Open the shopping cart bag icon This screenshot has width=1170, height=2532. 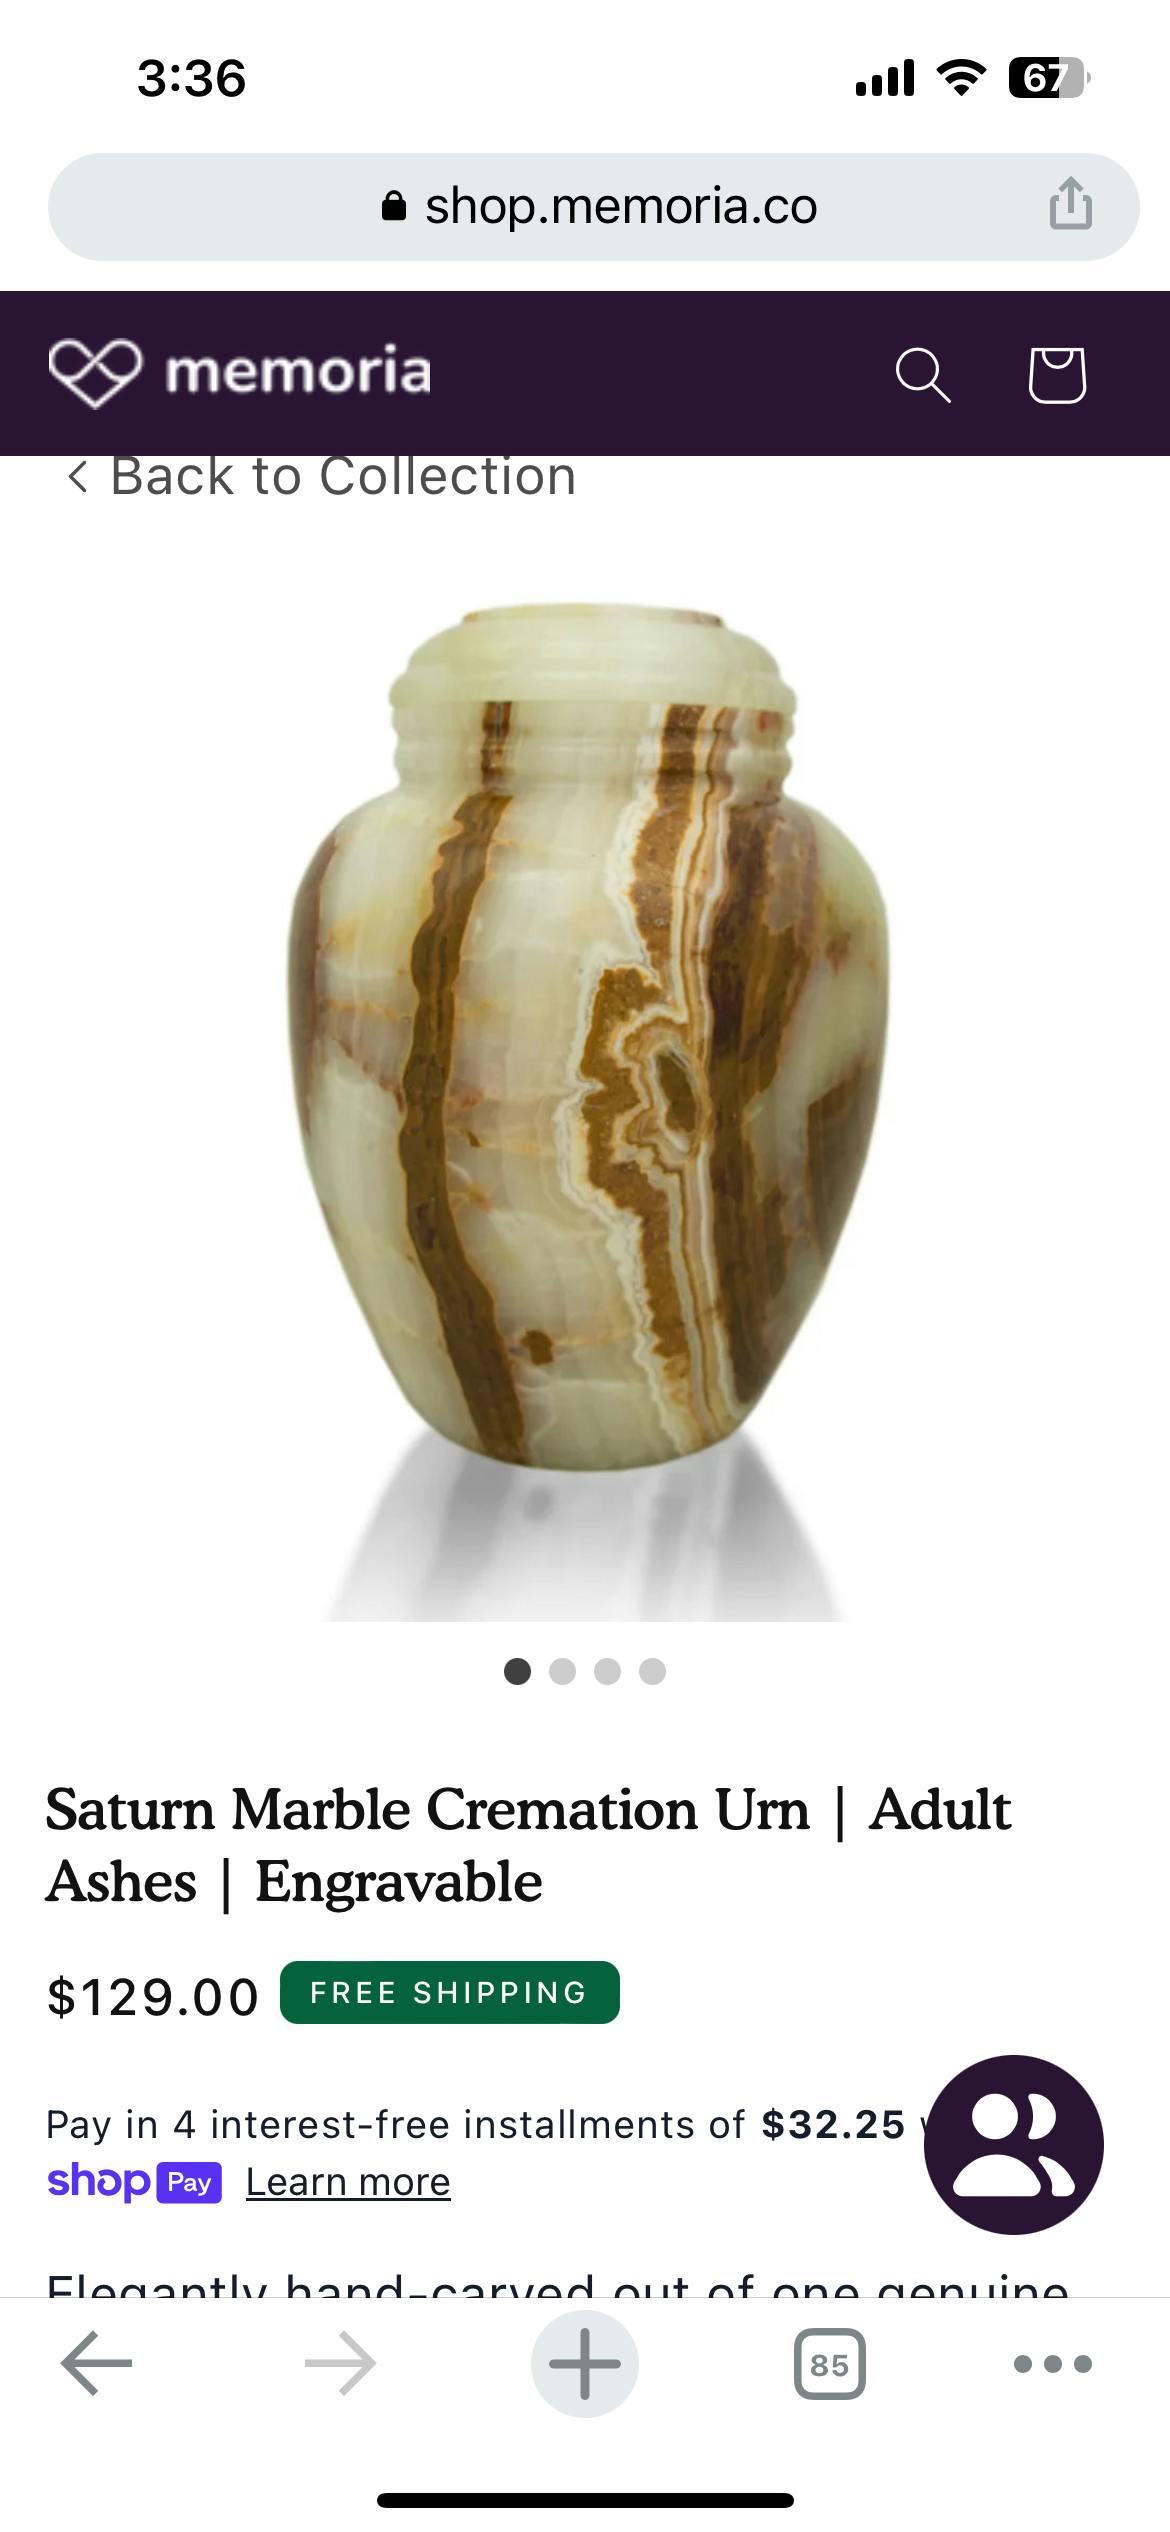click(x=1057, y=375)
